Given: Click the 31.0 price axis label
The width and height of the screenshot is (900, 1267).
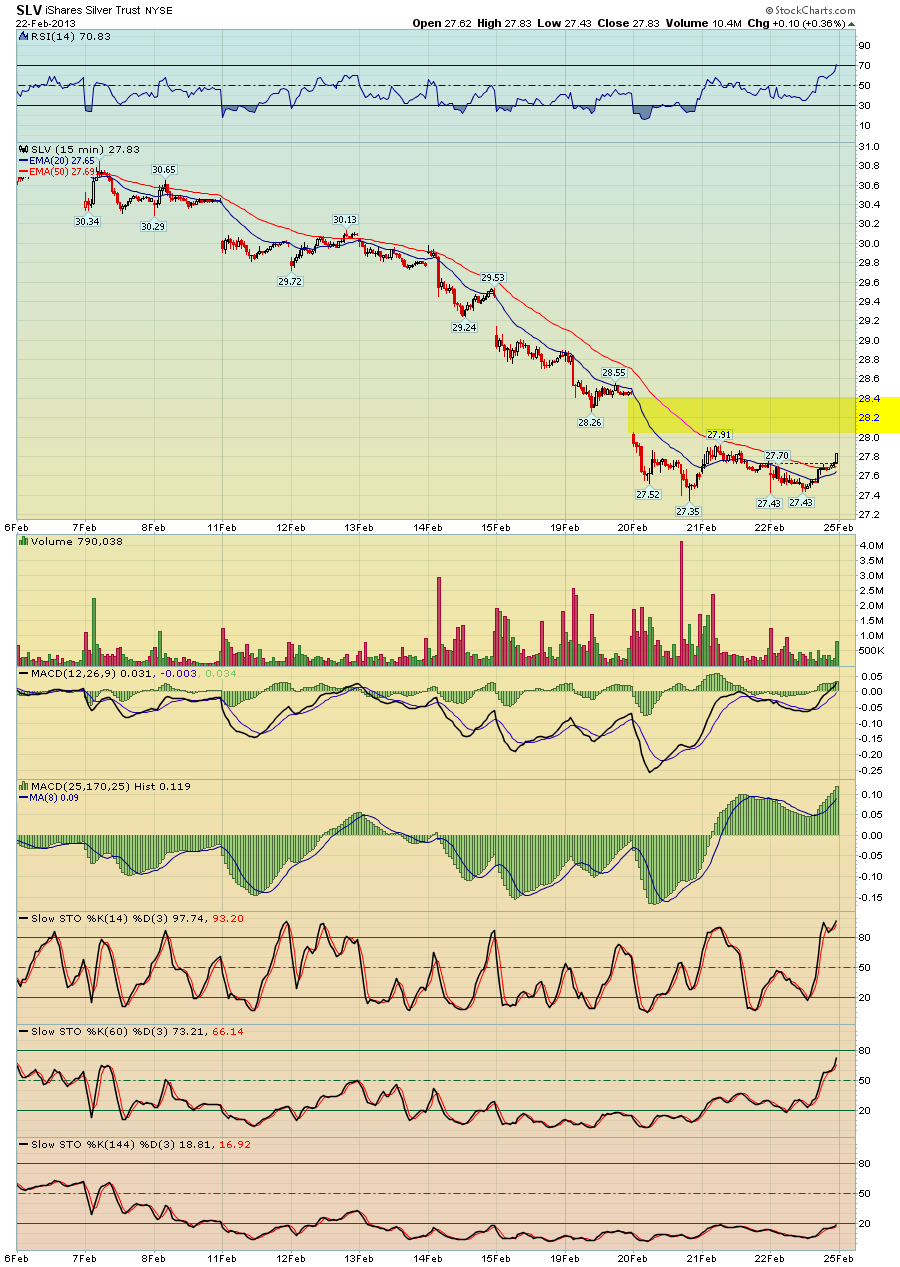Looking at the screenshot, I should [x=868, y=146].
